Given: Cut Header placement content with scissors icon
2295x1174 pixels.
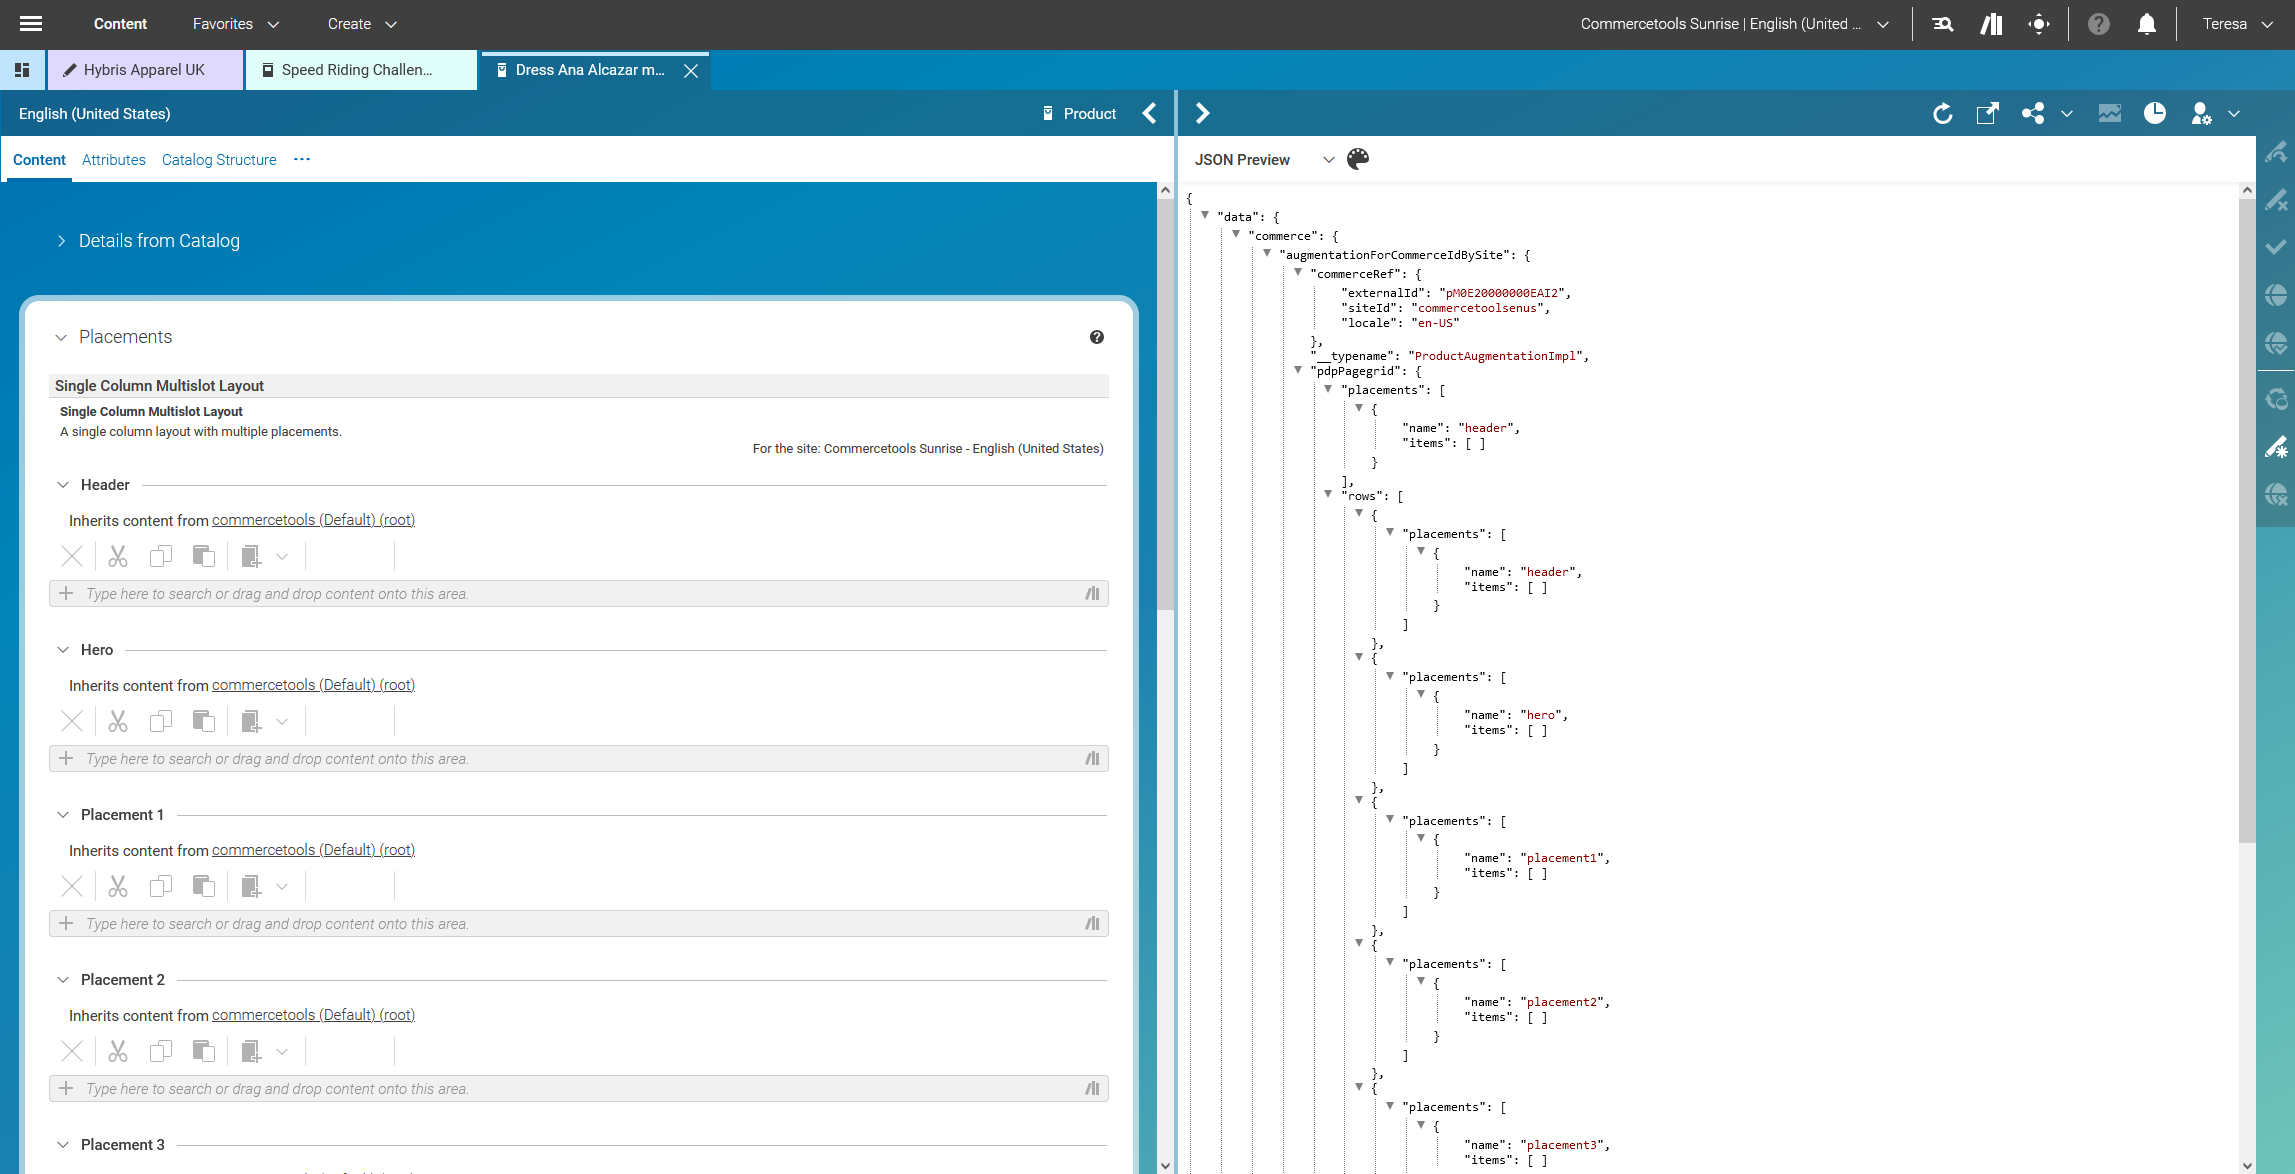Looking at the screenshot, I should coord(117,556).
